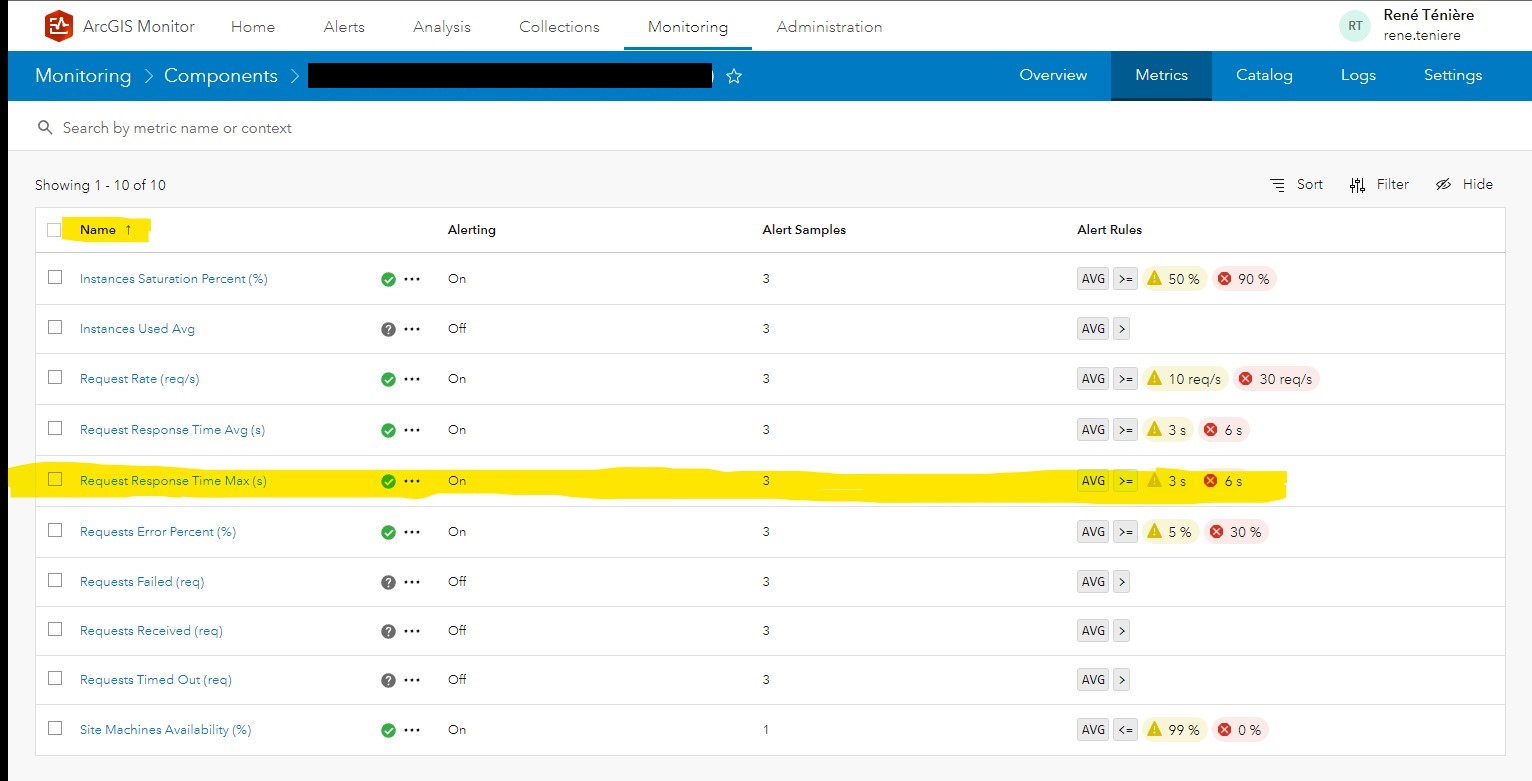Screen dimensions: 1532x781
Task: Click the critical icon showing 90% threshold
Action: pyautogui.click(x=1224, y=279)
